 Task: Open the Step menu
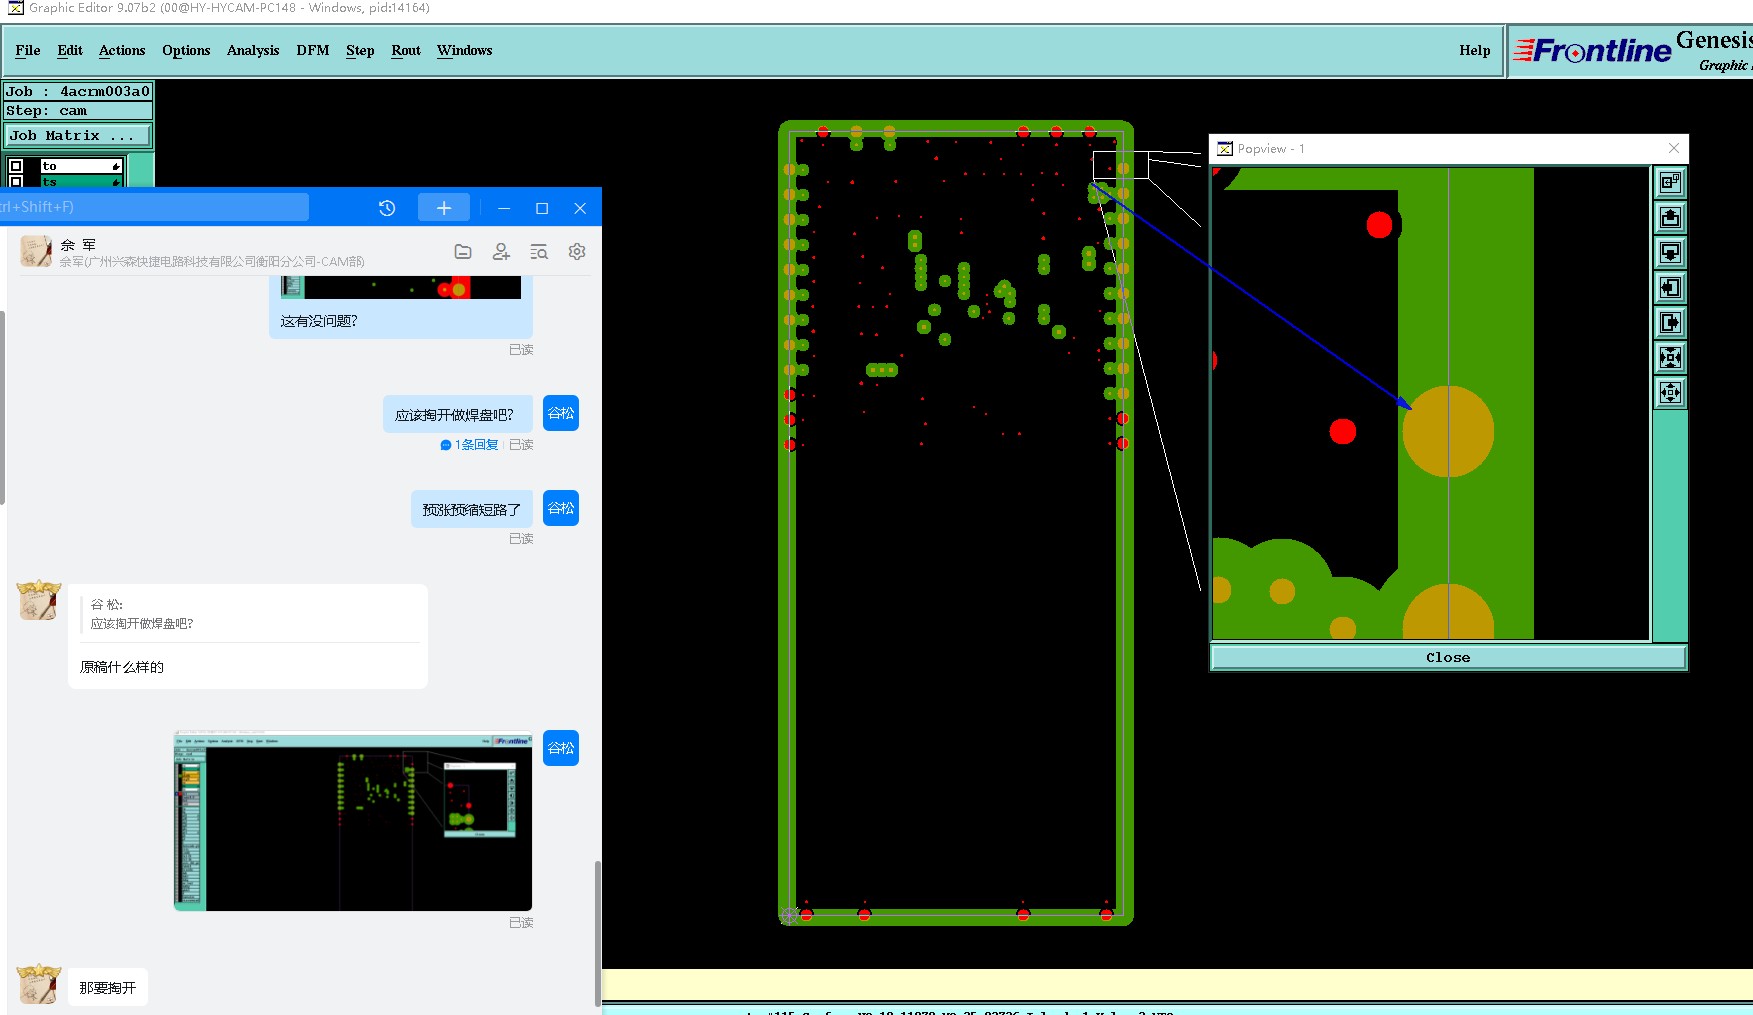point(360,50)
